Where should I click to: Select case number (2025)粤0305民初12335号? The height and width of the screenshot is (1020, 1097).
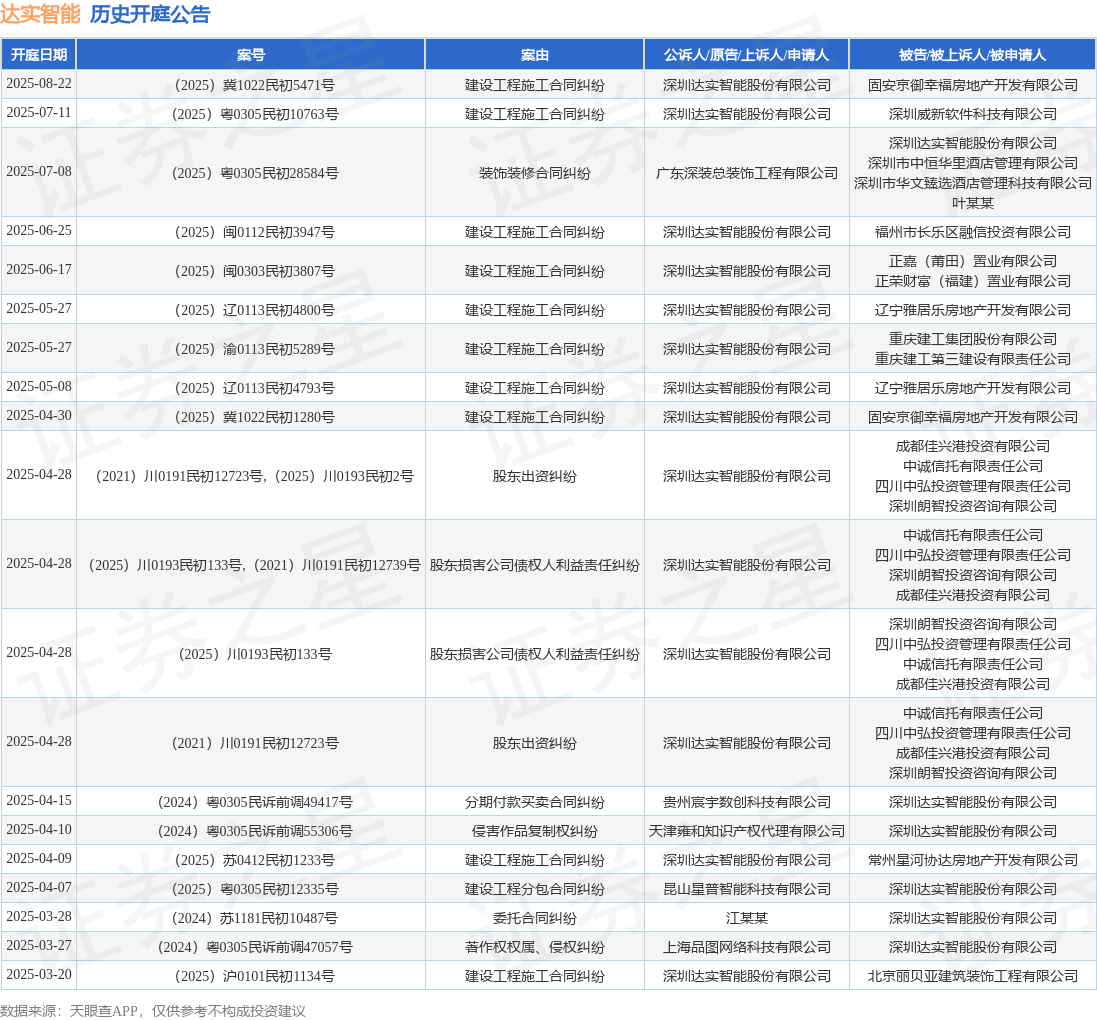click(255, 889)
